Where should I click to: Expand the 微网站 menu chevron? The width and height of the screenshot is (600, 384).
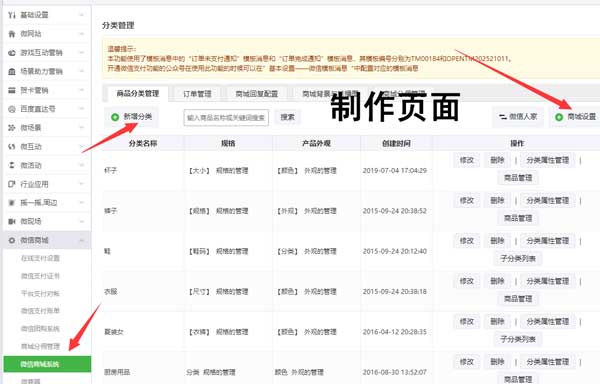(82, 34)
